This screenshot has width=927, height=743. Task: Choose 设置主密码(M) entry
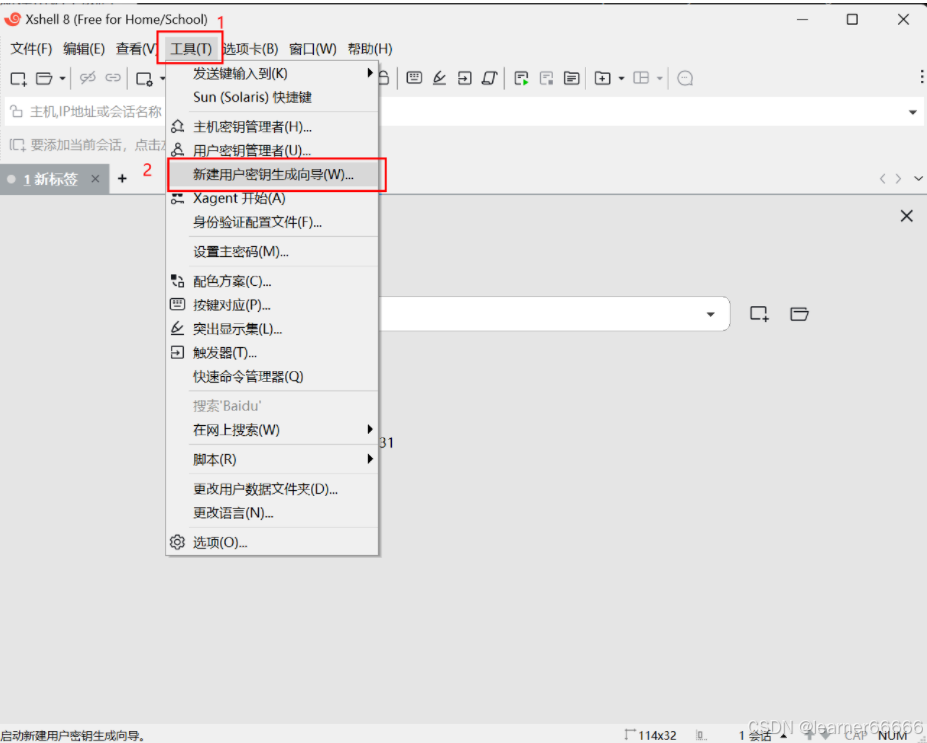click(x=272, y=252)
